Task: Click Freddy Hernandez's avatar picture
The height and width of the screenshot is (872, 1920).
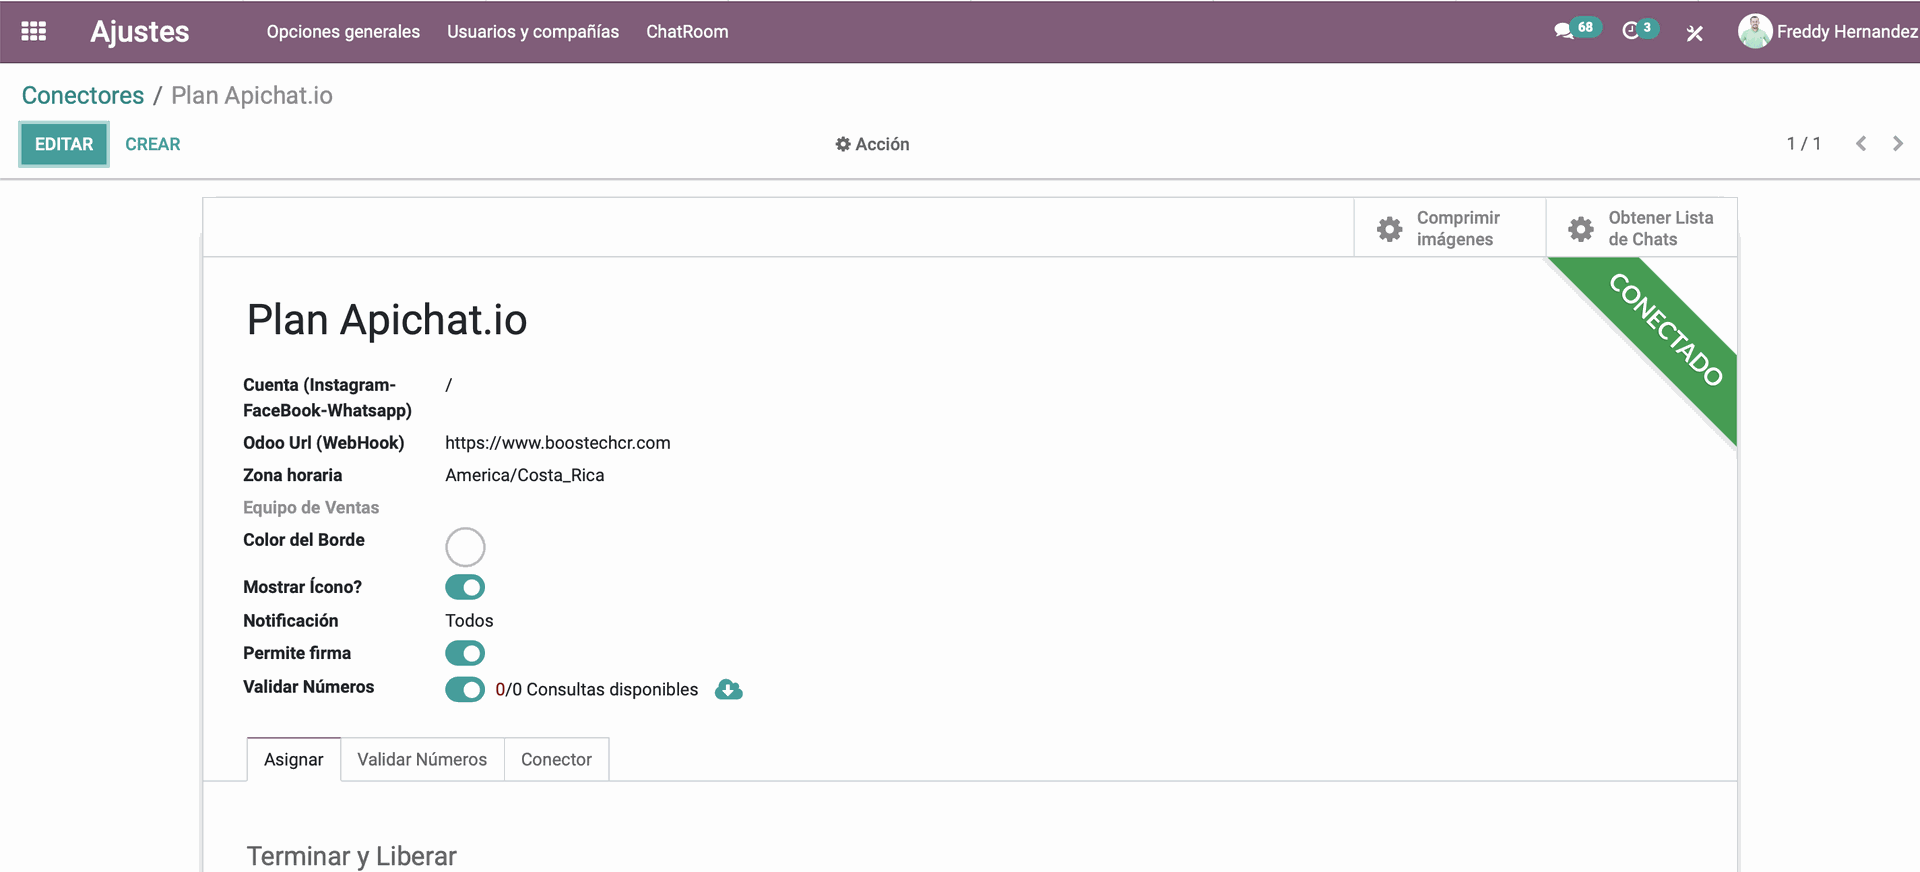Action: (1754, 31)
